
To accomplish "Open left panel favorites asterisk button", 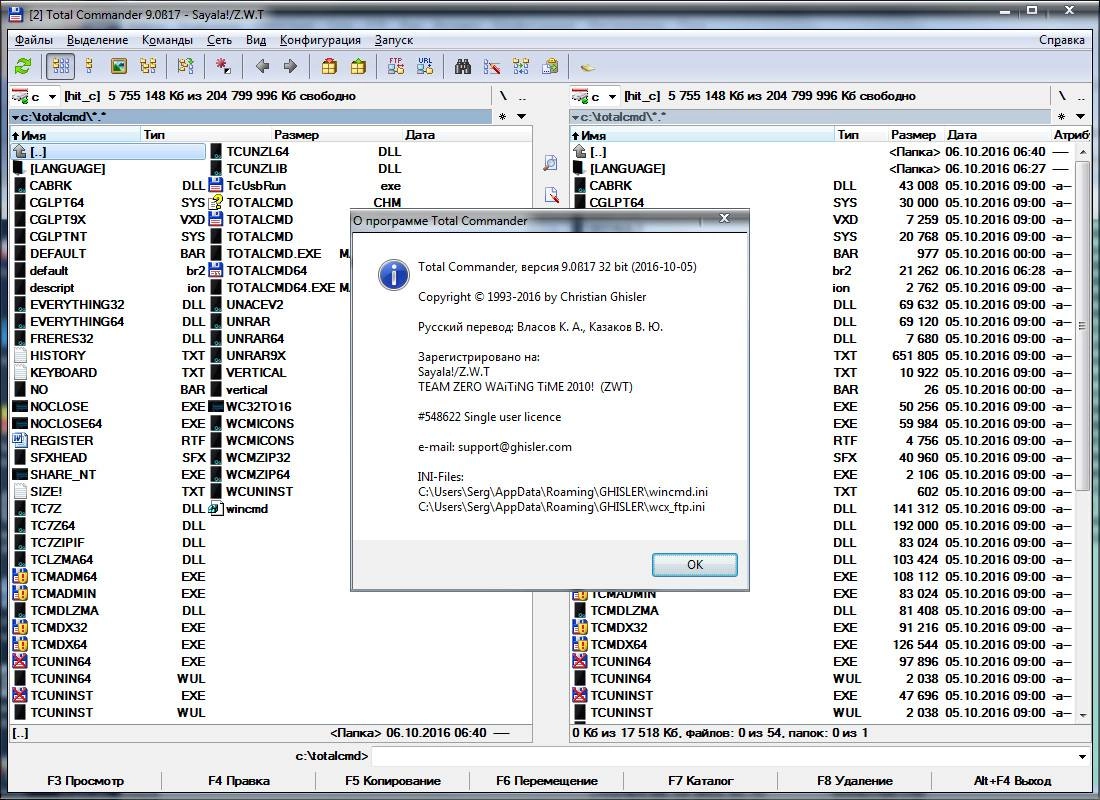I will [502, 116].
